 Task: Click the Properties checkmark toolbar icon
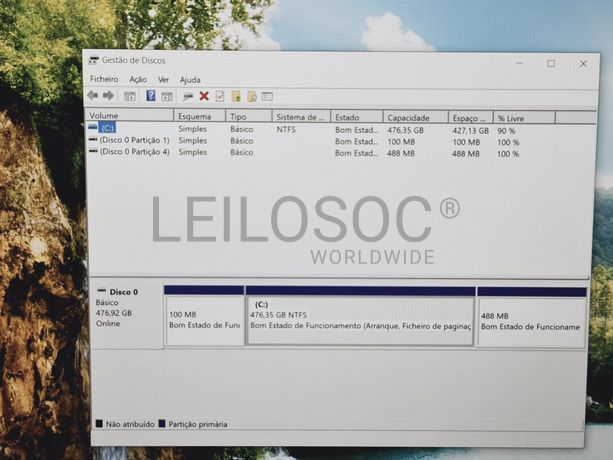(220, 96)
